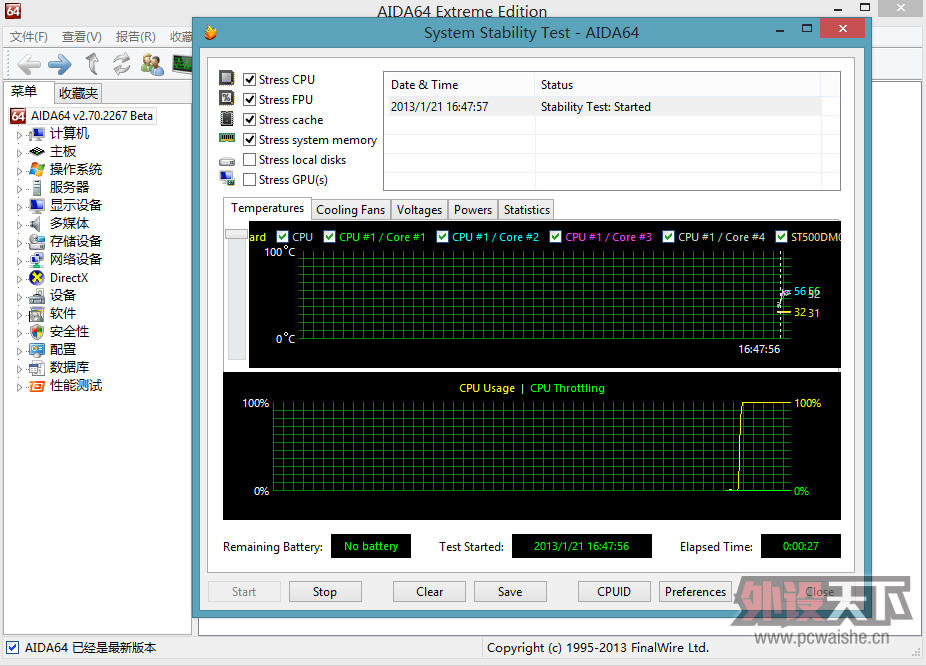The height and width of the screenshot is (666, 926).
Task: Switch to the 收藏夹 favorites tab
Action: tap(79, 93)
